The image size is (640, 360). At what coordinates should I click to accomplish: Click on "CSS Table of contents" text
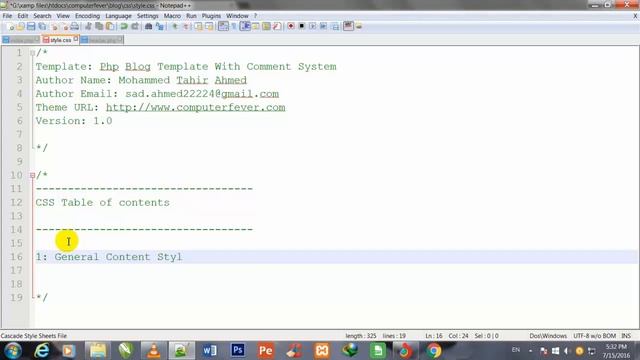click(x=102, y=202)
